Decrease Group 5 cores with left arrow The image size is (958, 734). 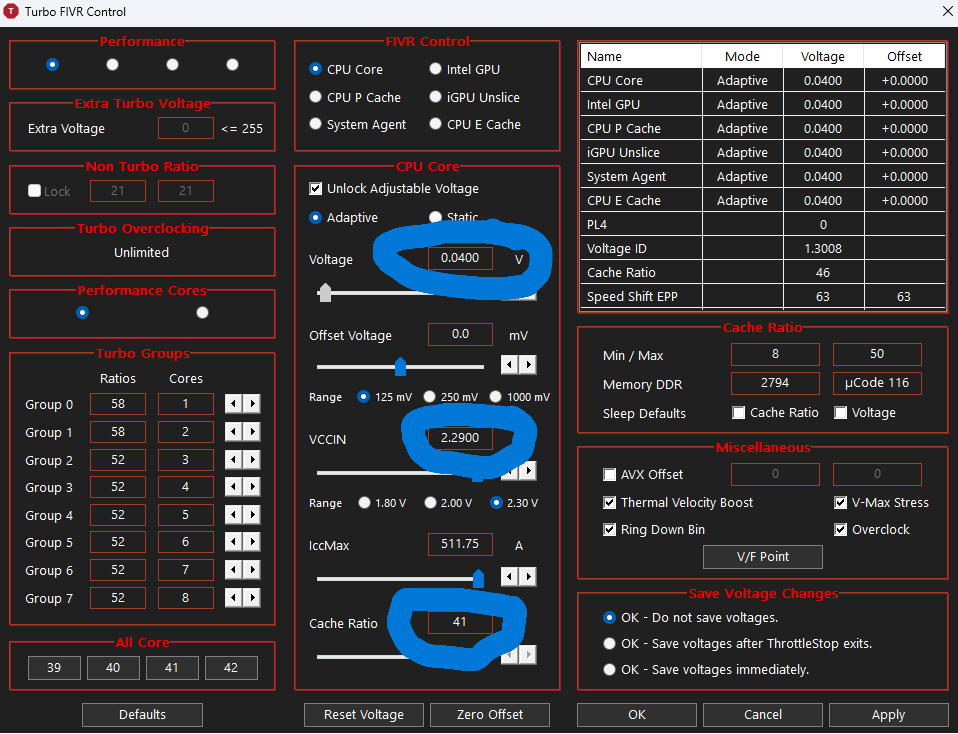233,542
